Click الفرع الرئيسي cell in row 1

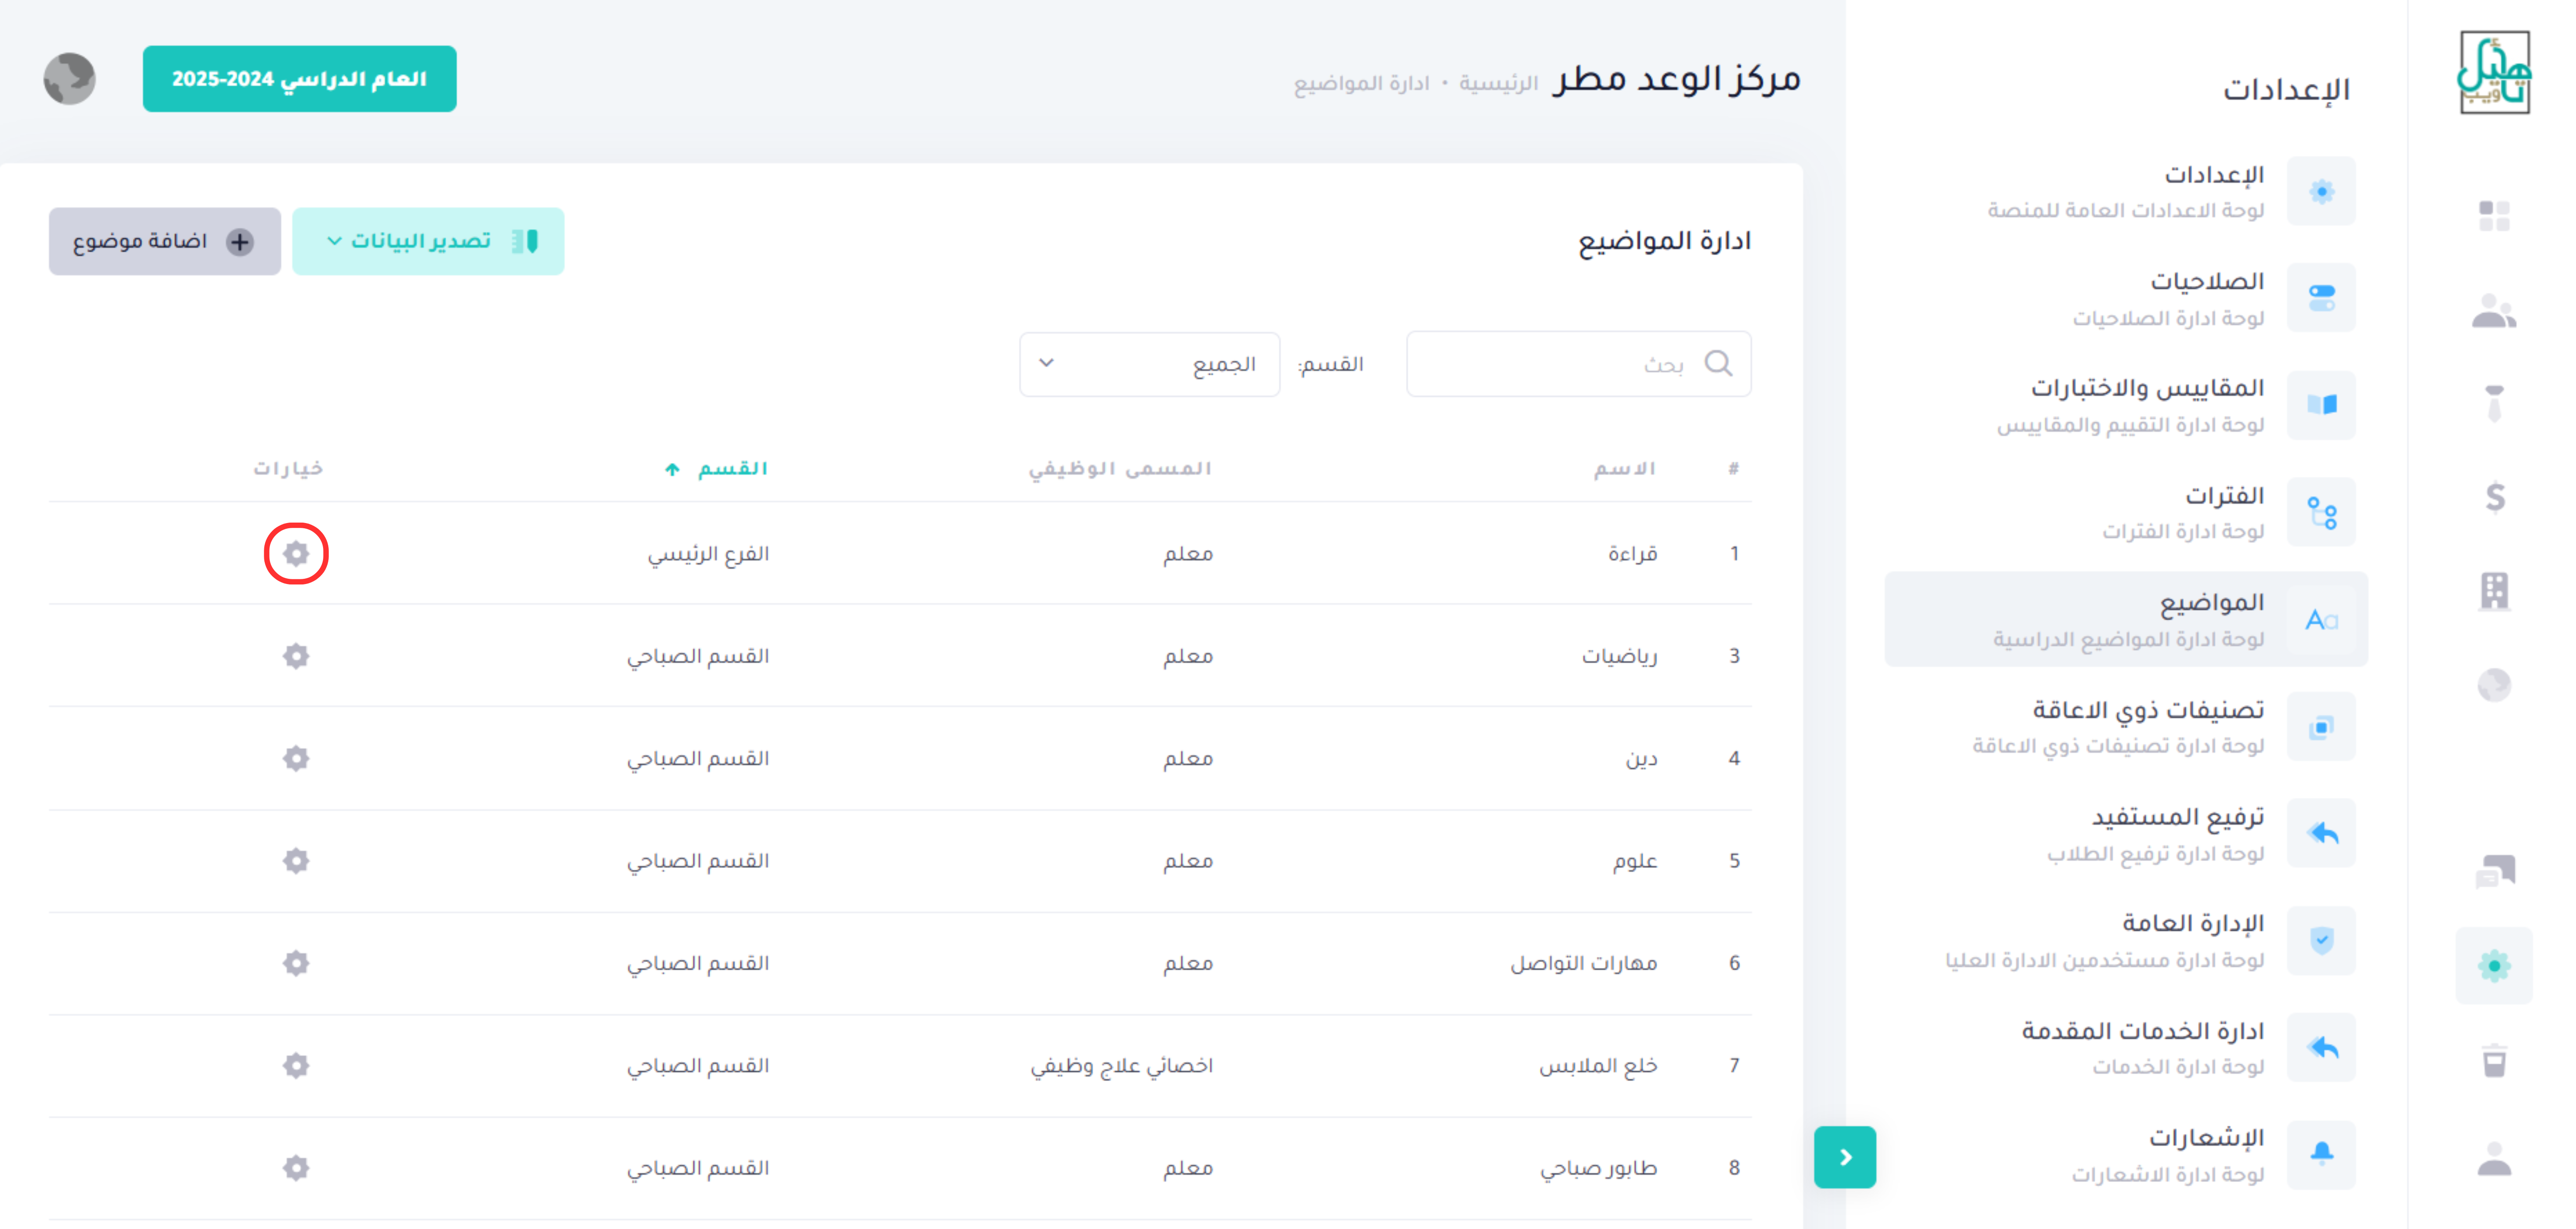pos(708,554)
